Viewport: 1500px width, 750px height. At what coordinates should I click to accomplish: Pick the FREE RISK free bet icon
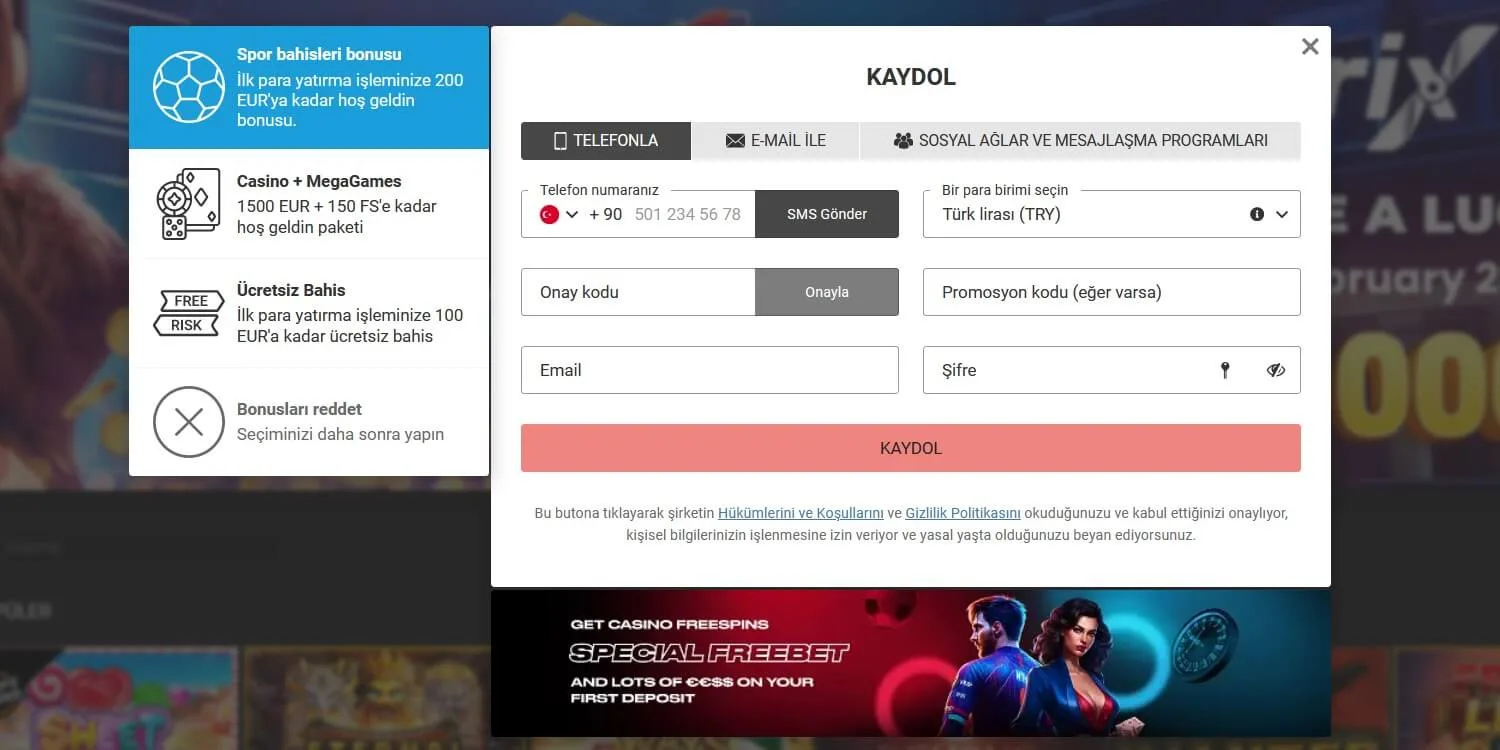coord(189,313)
